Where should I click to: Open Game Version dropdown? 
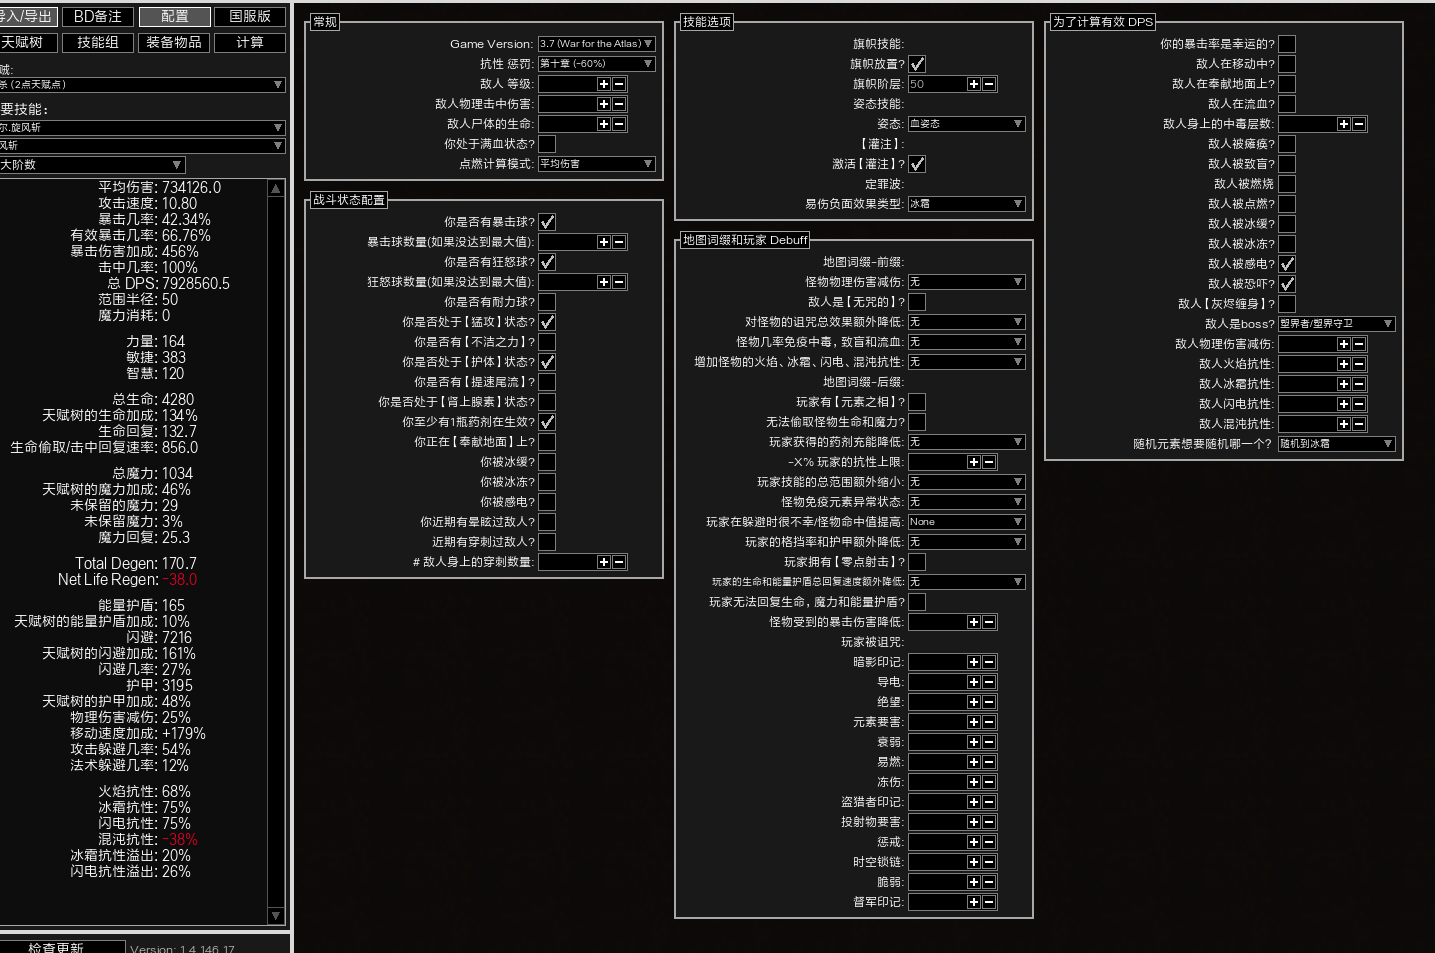coord(596,44)
